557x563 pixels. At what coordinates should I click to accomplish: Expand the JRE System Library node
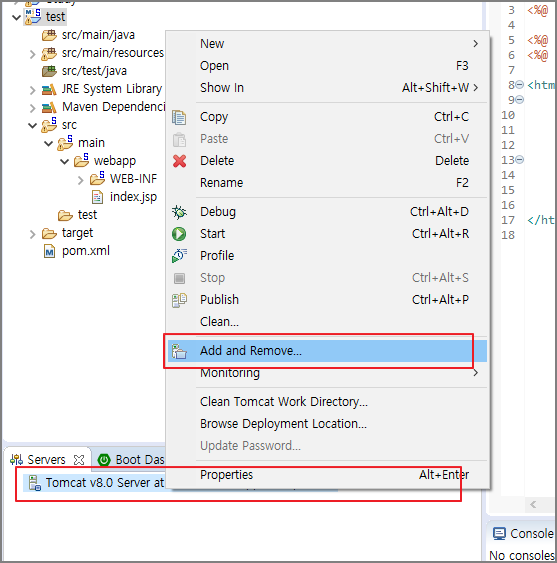[33, 90]
